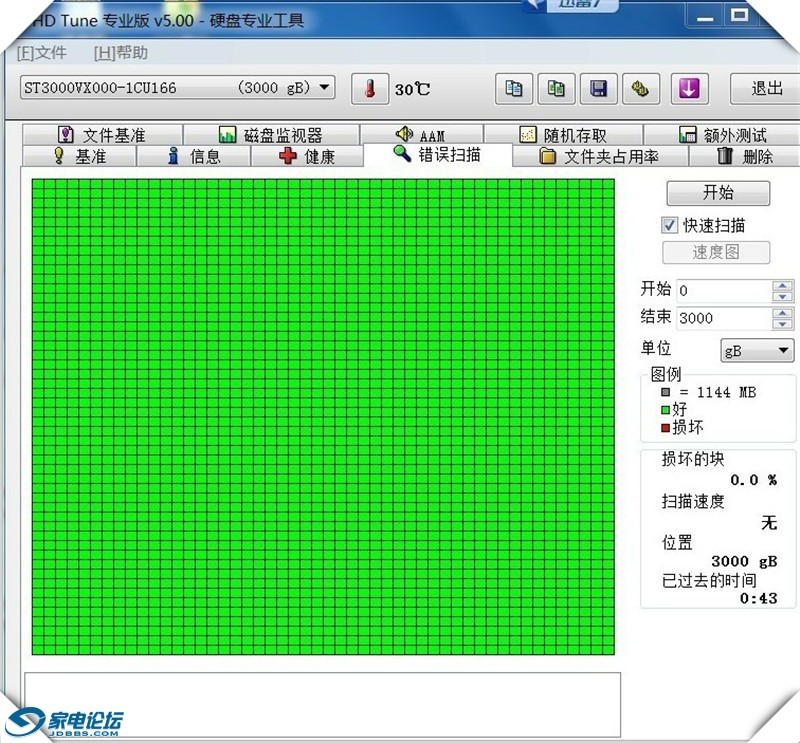Increase the 开始 start value with up arrow
The height and width of the screenshot is (743, 800).
click(783, 285)
